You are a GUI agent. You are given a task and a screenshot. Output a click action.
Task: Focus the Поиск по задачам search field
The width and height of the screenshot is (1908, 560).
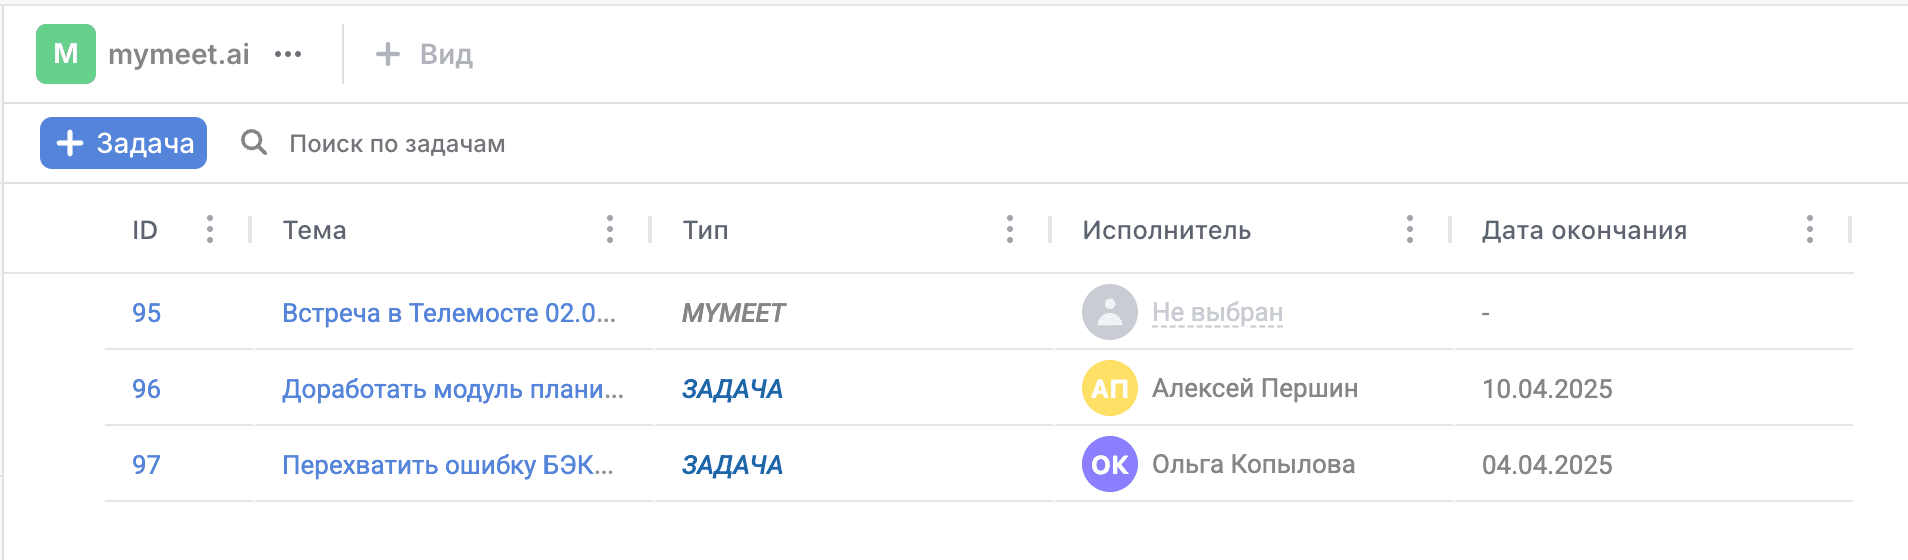[397, 144]
